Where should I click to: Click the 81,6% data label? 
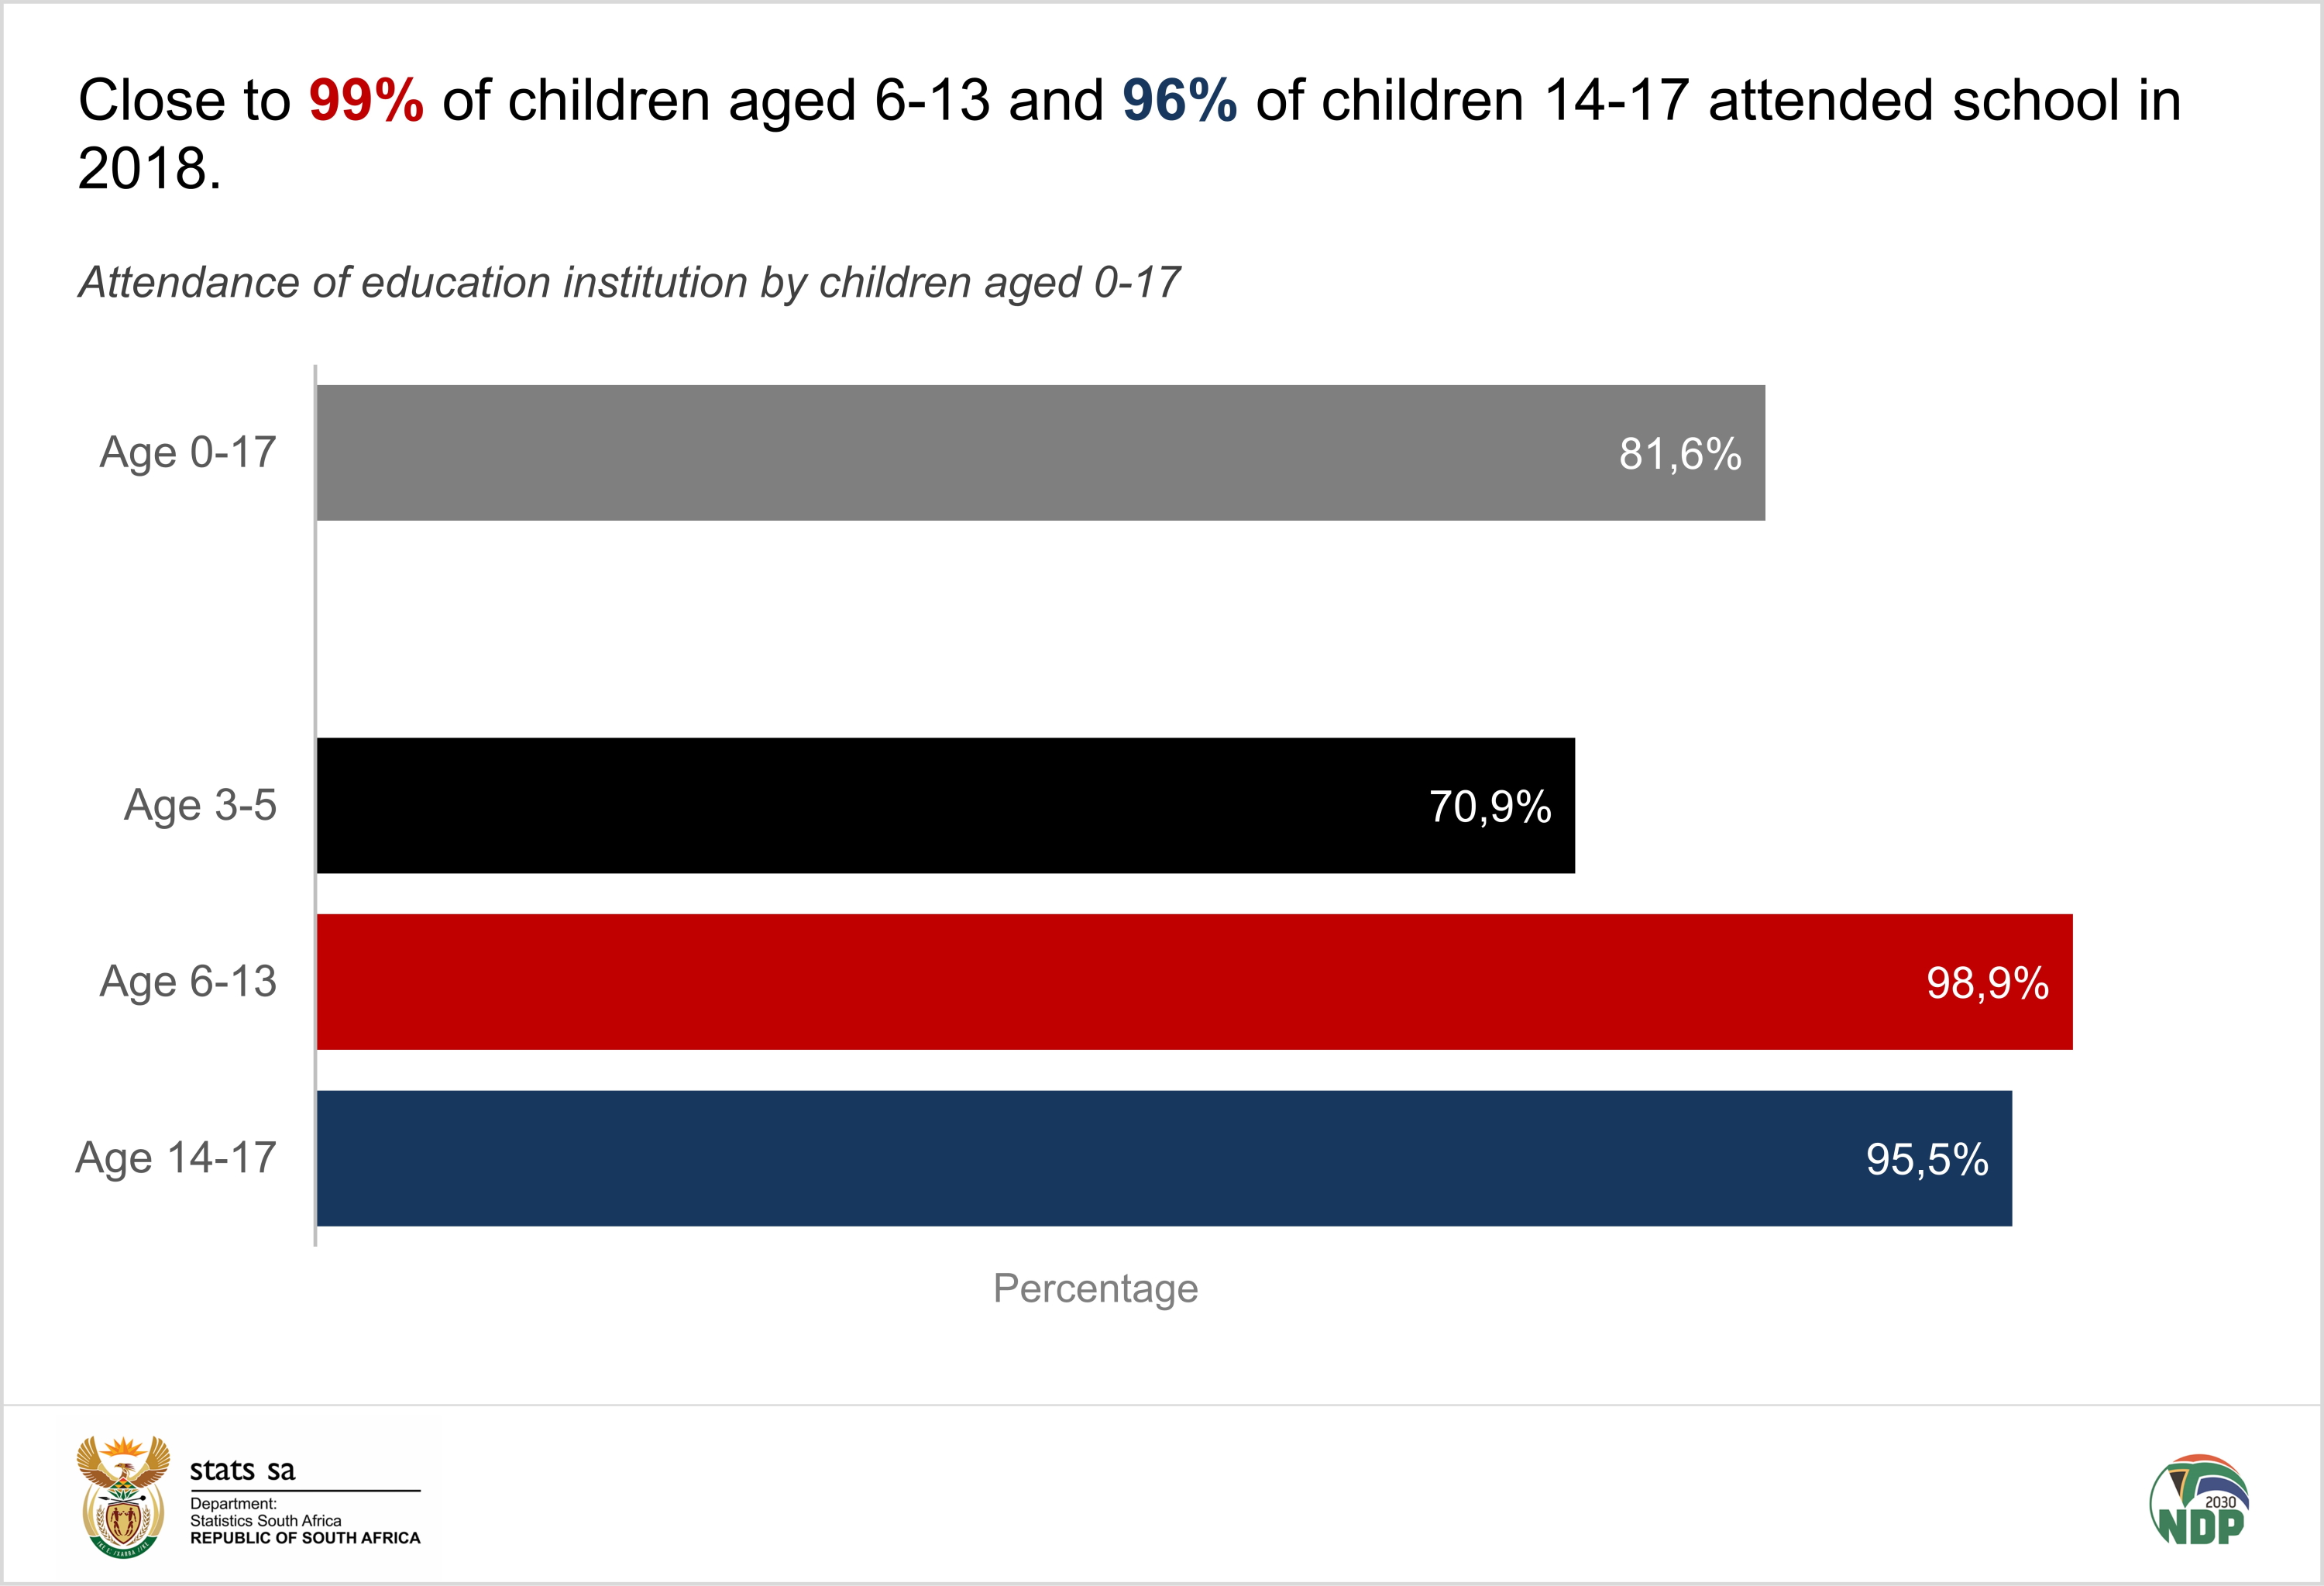[1680, 455]
